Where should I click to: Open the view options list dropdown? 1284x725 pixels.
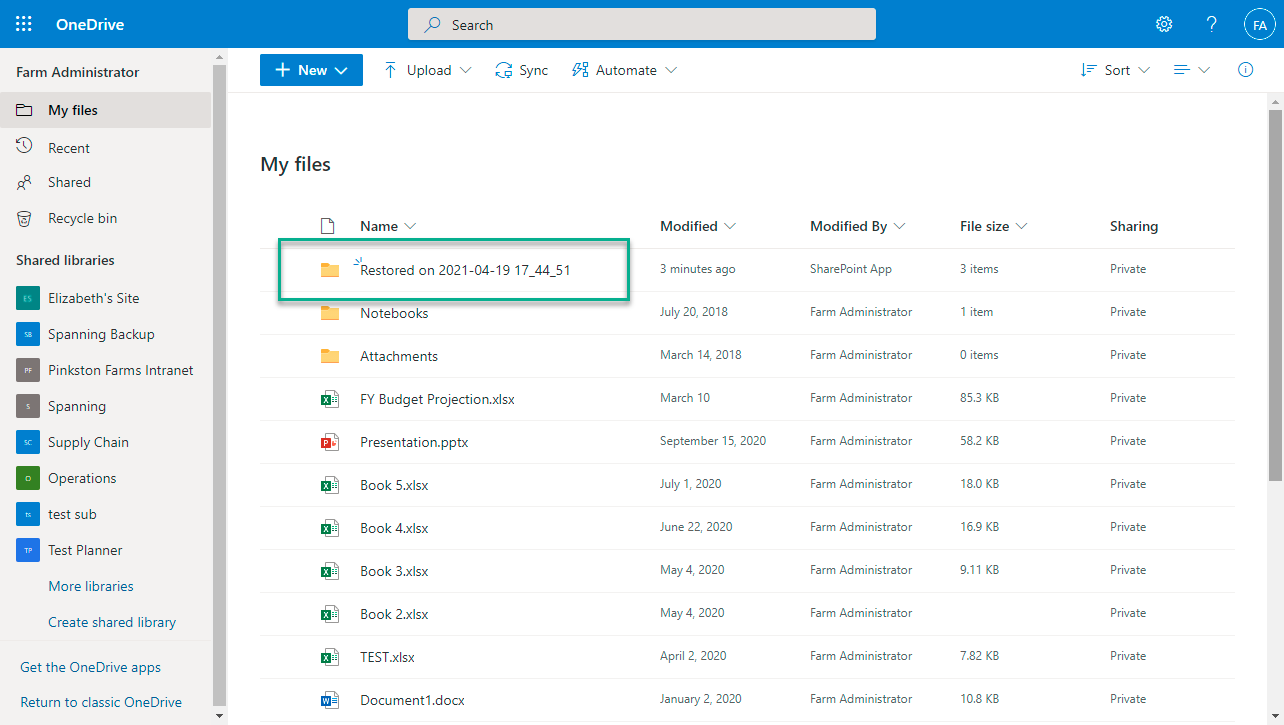(1192, 70)
